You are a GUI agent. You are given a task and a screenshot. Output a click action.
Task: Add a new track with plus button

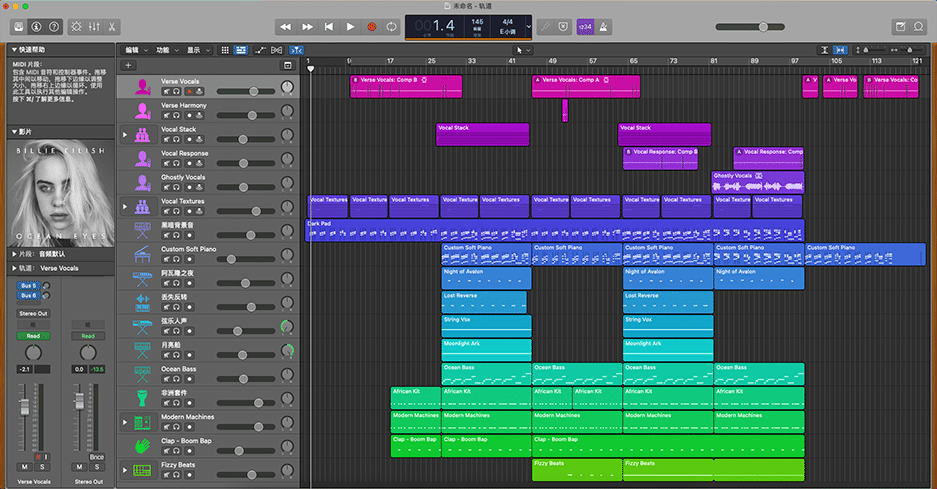pos(128,65)
